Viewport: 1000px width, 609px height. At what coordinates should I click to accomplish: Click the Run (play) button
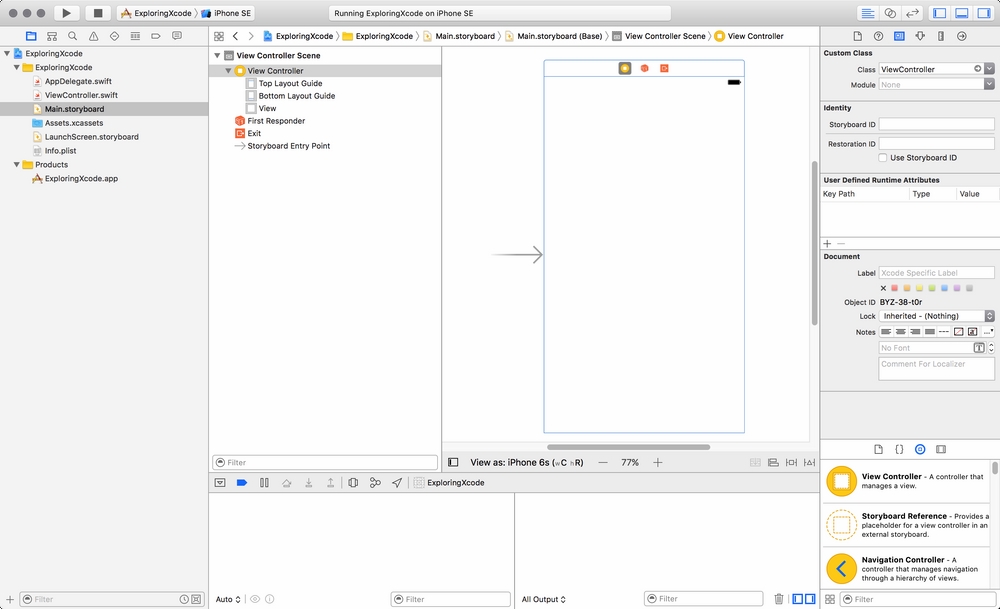[66, 13]
